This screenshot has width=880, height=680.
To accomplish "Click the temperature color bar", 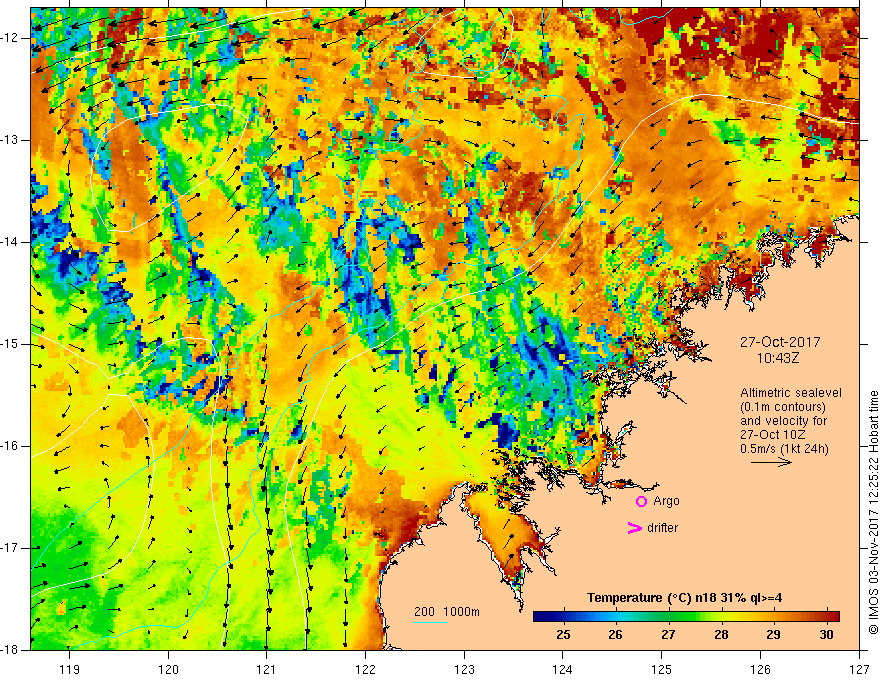I will (x=686, y=616).
